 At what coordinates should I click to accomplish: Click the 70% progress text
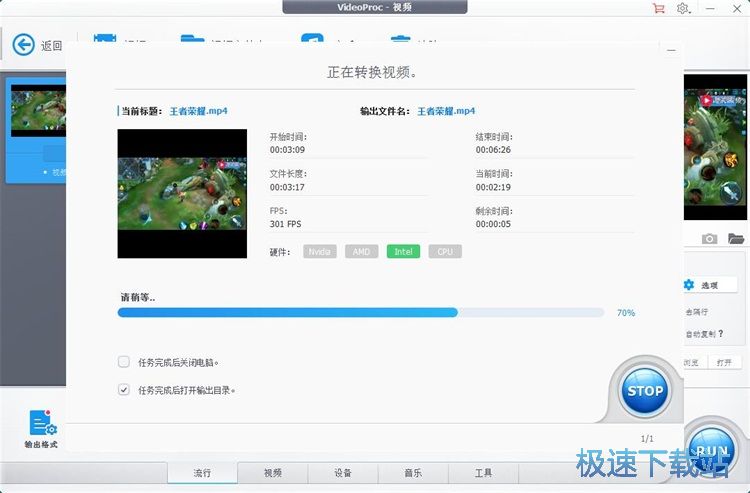pyautogui.click(x=626, y=313)
